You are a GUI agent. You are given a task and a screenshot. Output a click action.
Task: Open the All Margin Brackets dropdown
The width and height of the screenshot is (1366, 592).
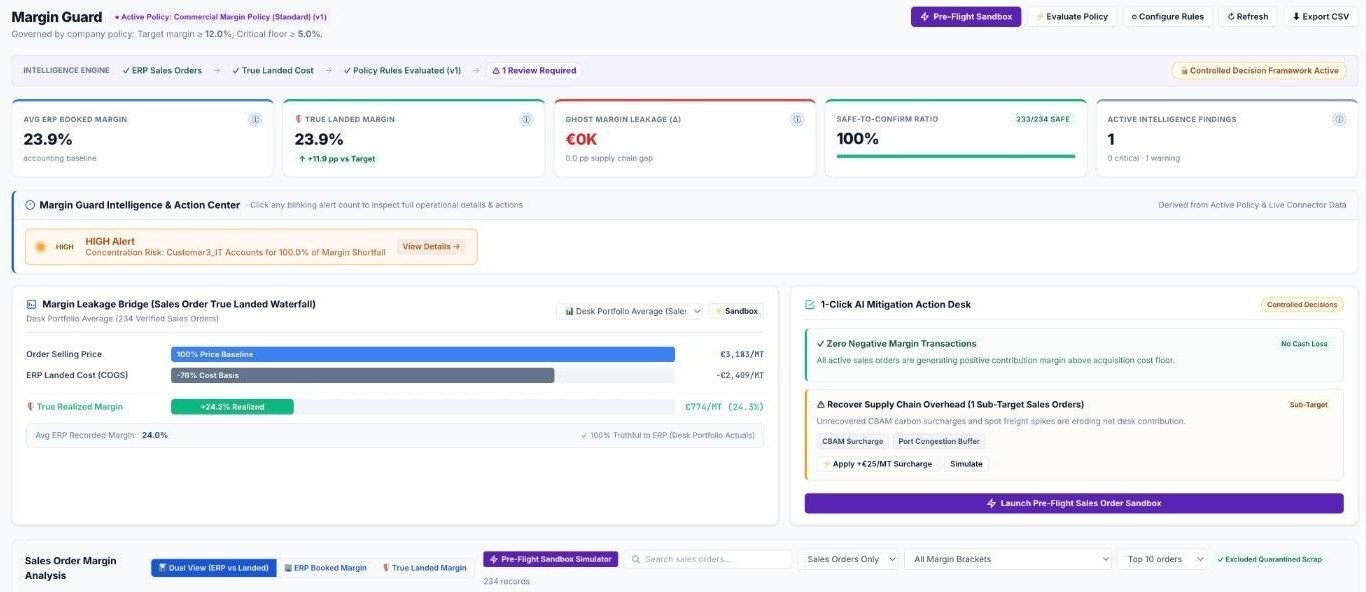coord(1008,559)
